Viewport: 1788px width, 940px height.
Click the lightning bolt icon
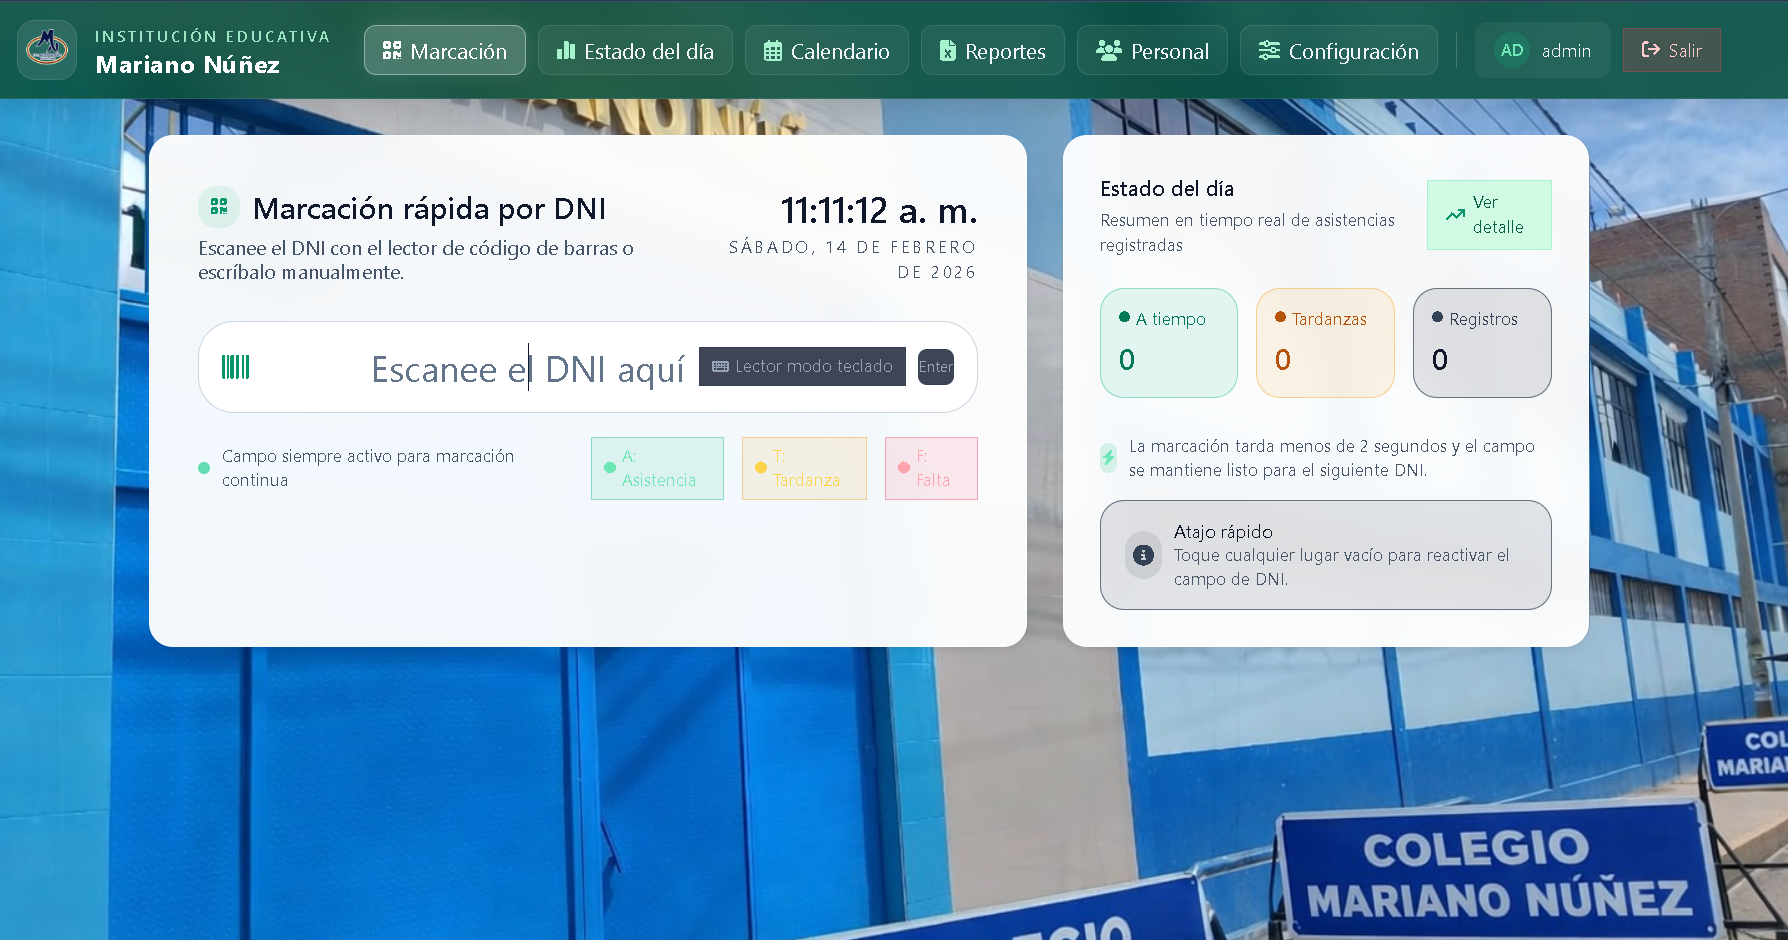(1108, 458)
